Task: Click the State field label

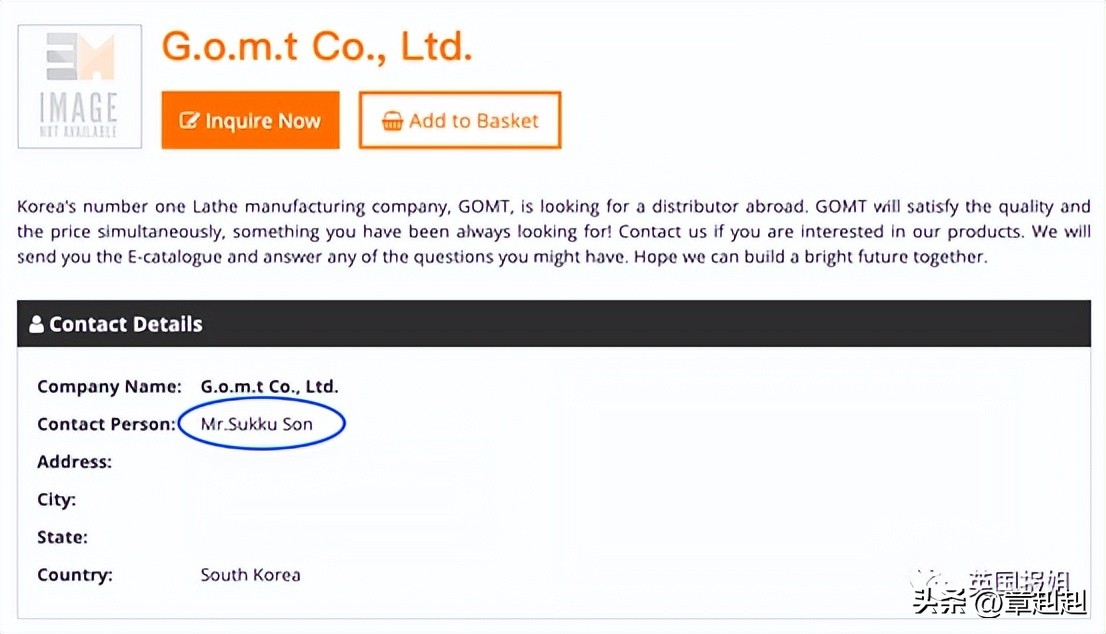Action: [x=62, y=537]
